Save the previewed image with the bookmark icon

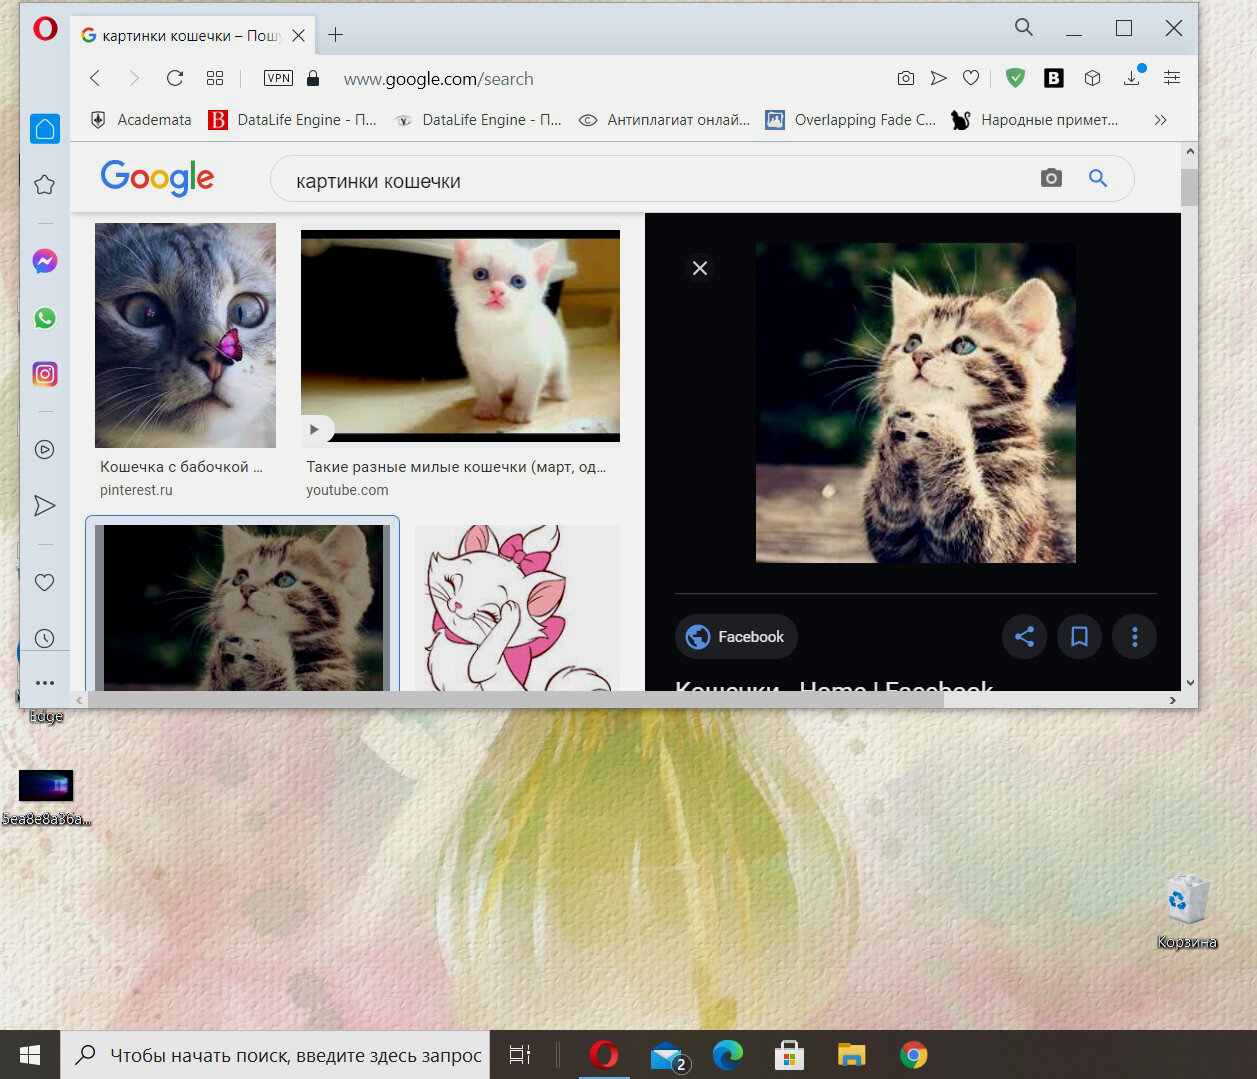(x=1079, y=636)
